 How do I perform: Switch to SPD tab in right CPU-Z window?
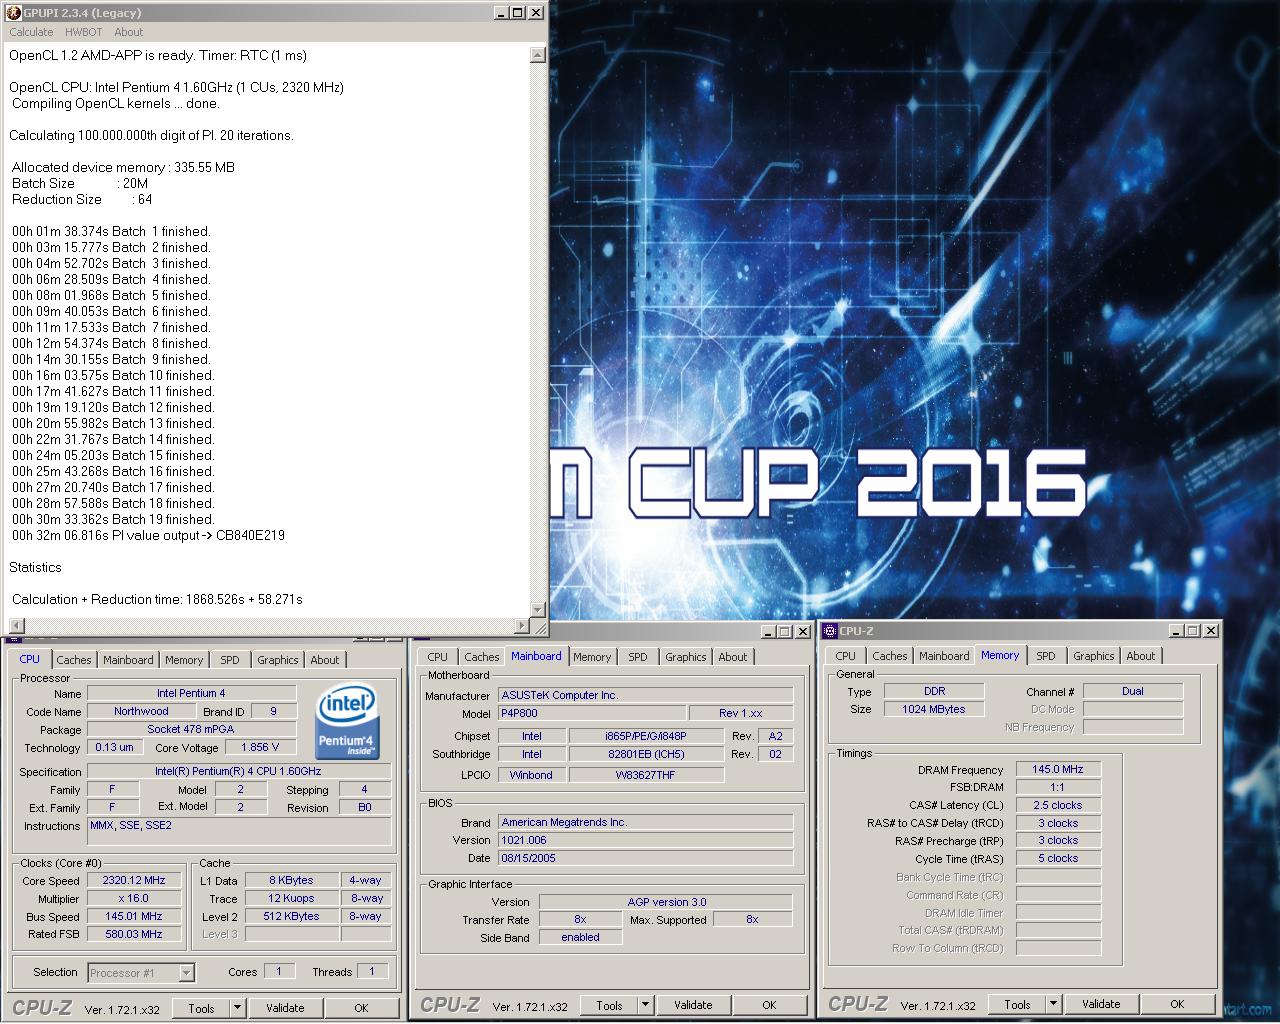point(1046,656)
